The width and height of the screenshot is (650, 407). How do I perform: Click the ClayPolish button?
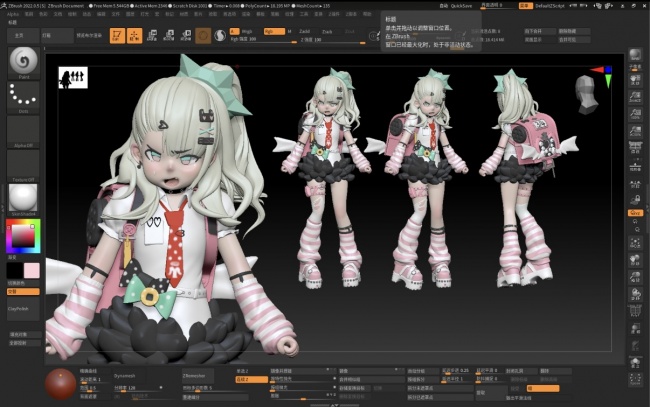23,309
